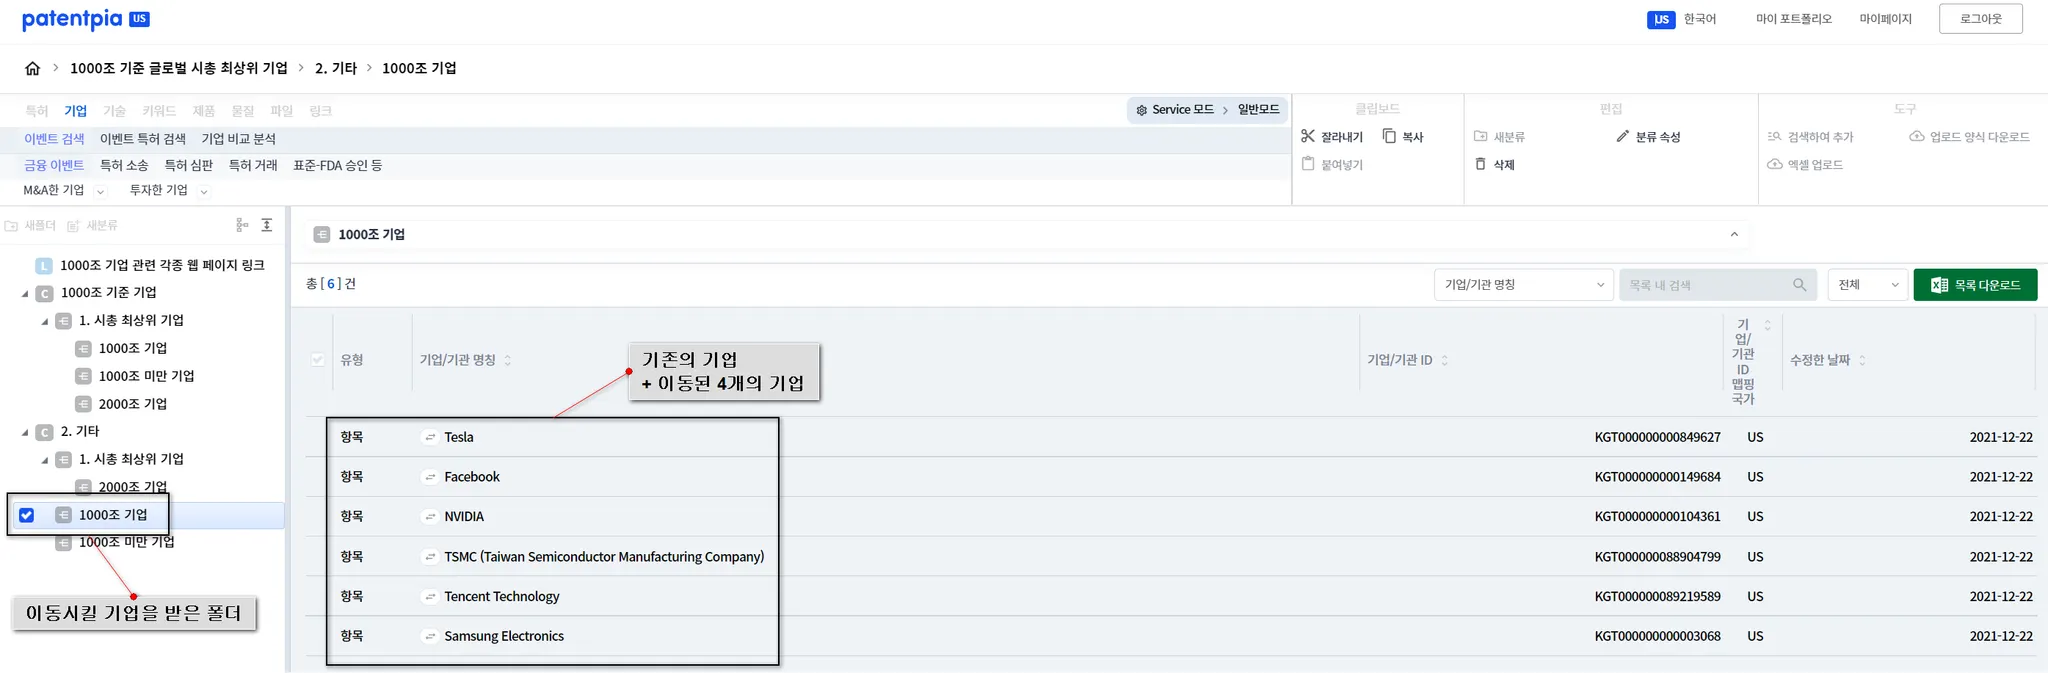Click the swap icon beside Tesla
The image size is (2048, 673).
tap(430, 437)
